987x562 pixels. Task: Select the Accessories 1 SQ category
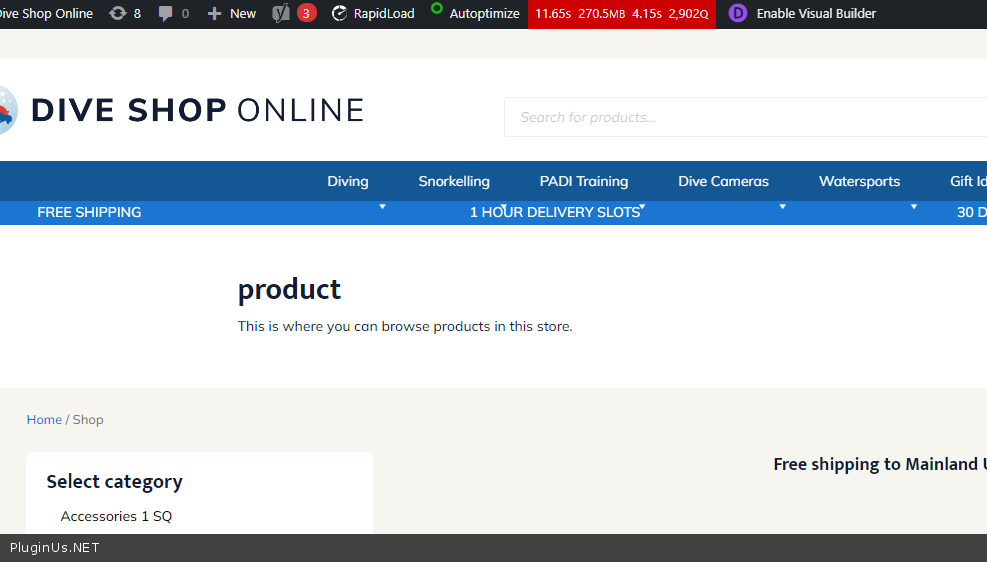click(116, 516)
